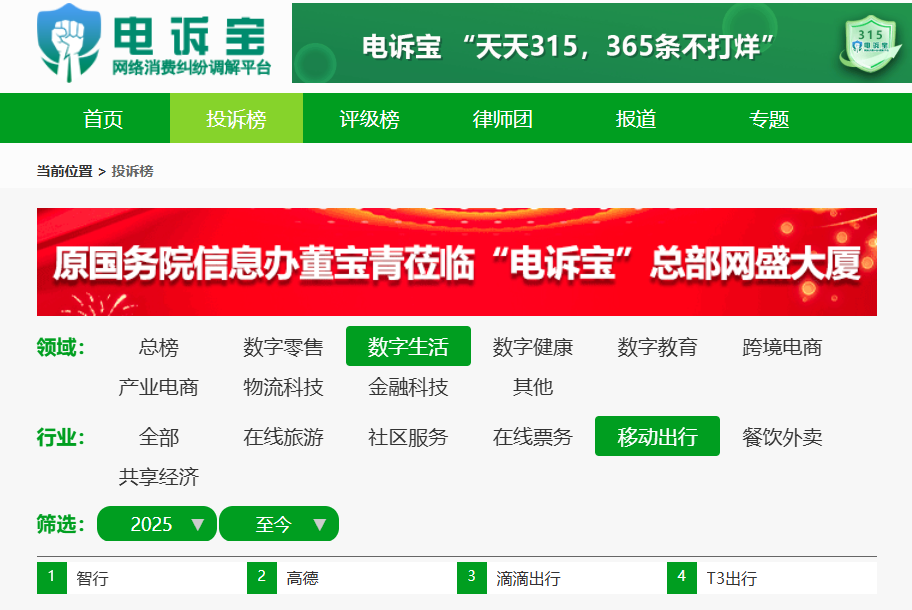
Task: Filter by 数字教育 domain
Action: pos(657,347)
